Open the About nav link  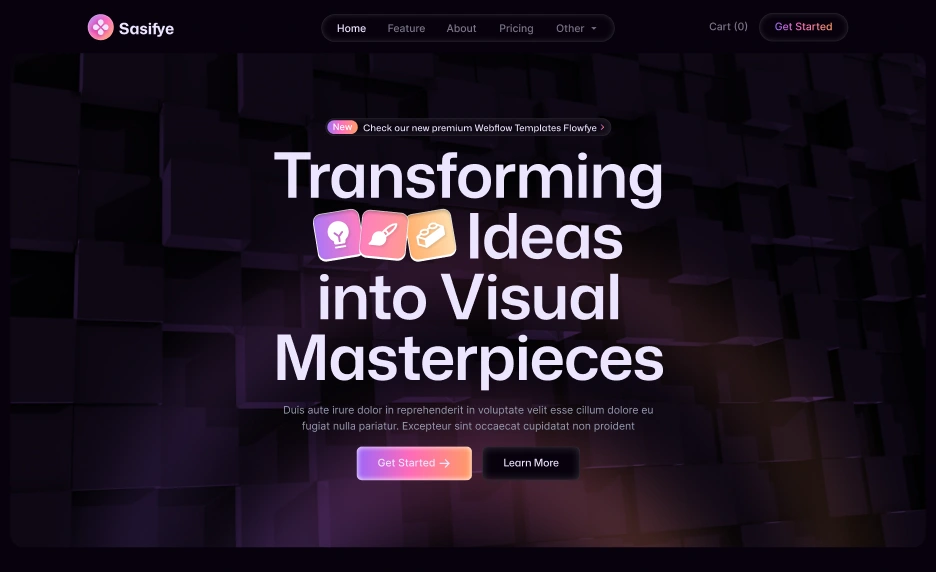pos(461,28)
